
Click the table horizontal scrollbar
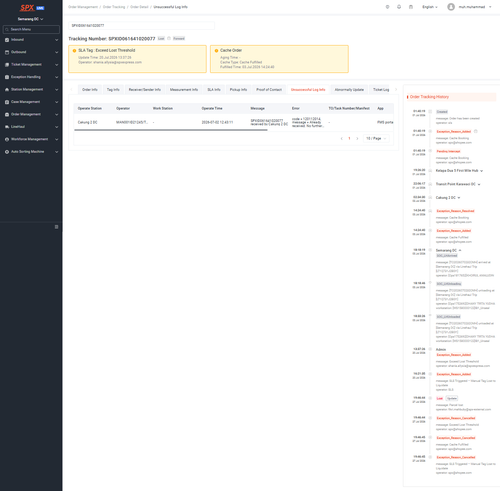[171, 130]
